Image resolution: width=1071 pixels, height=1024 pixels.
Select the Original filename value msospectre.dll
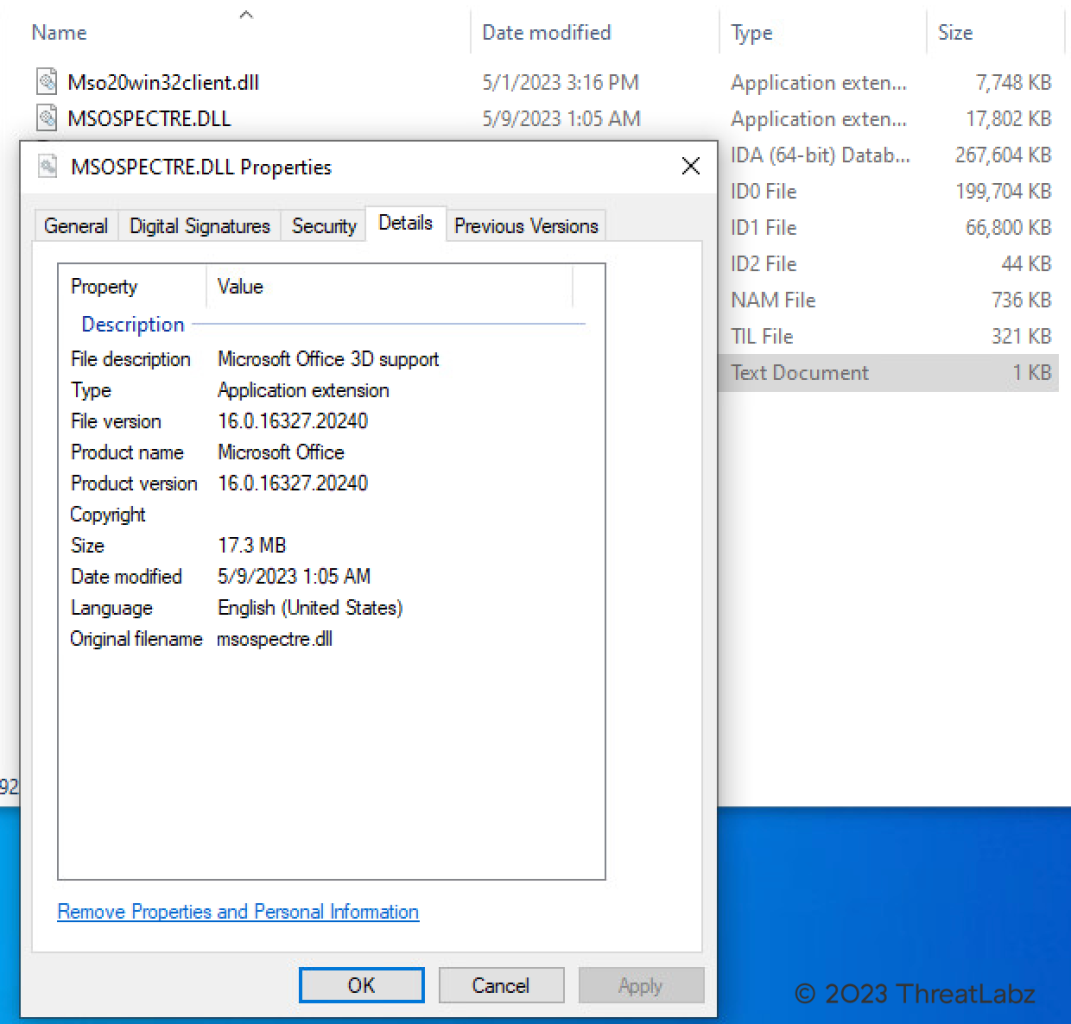click(x=274, y=639)
